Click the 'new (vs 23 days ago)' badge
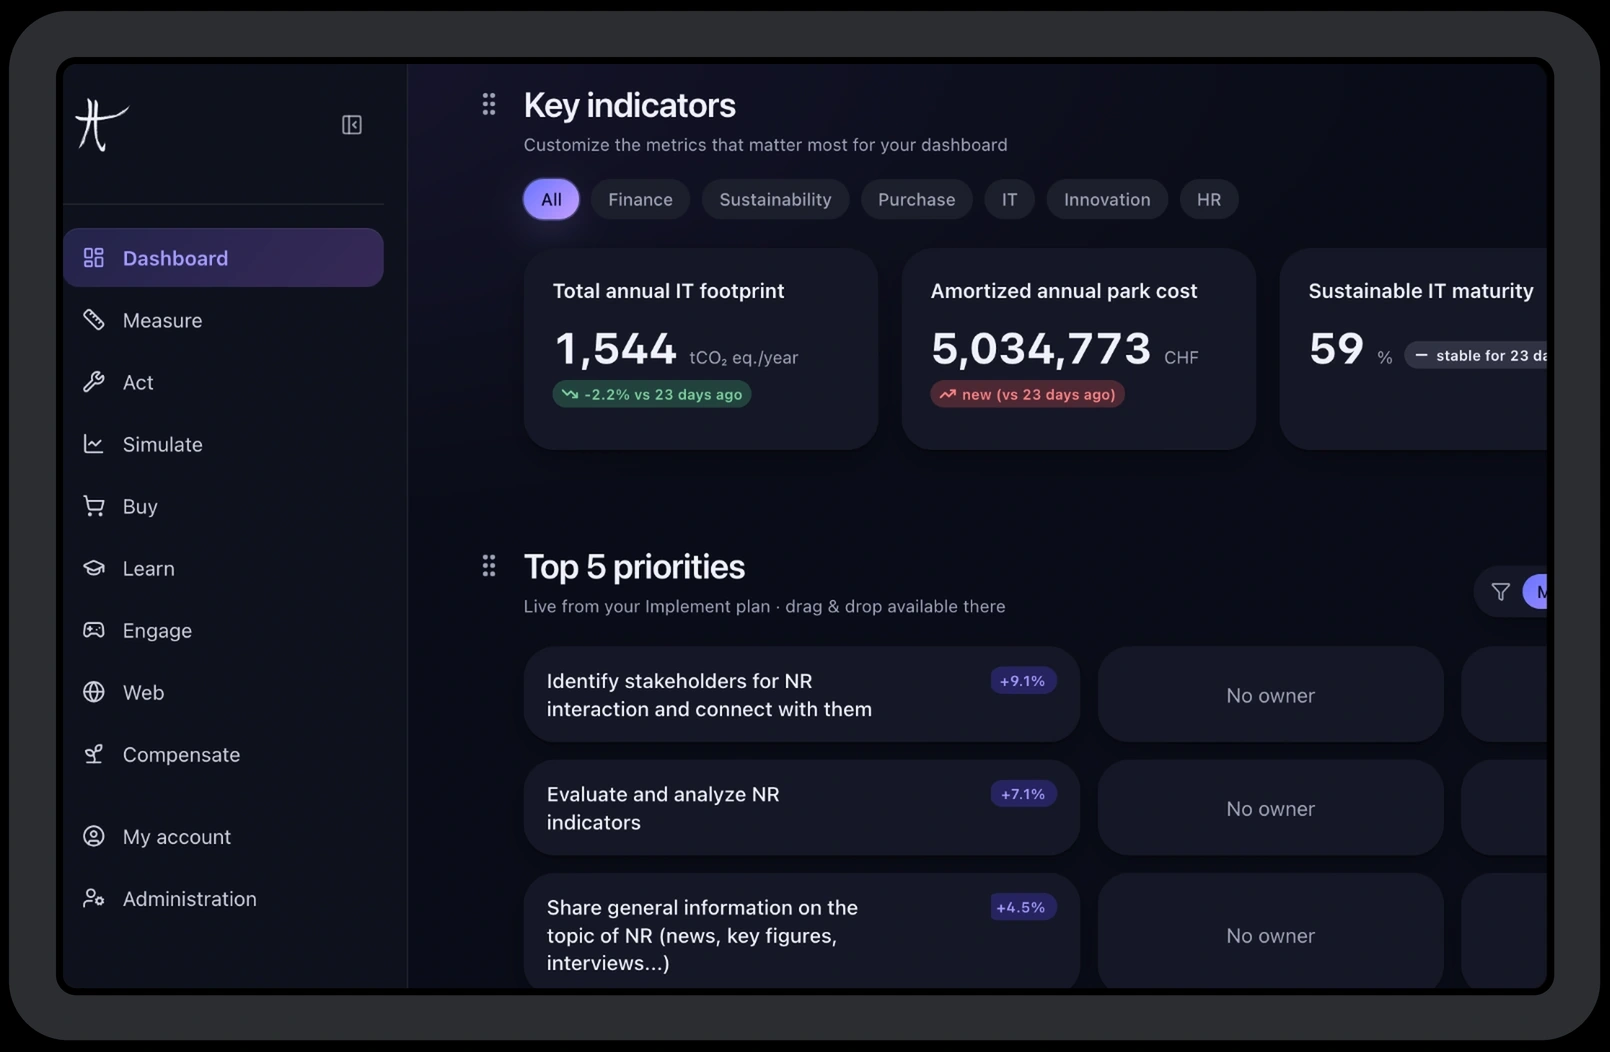 point(1028,394)
